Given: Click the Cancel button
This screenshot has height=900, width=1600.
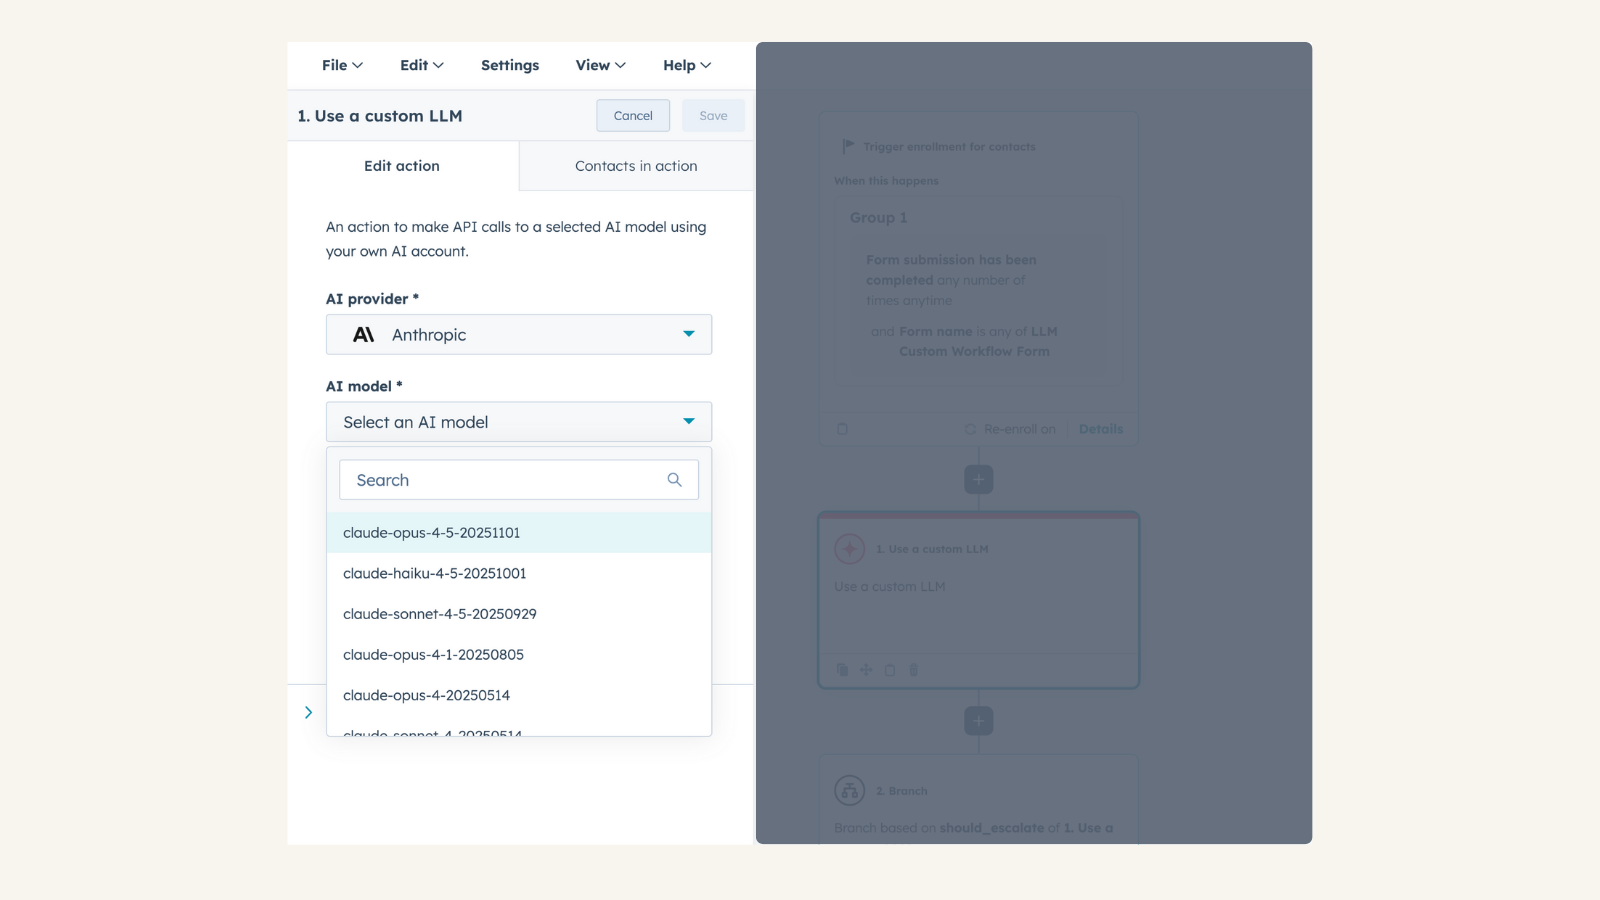Looking at the screenshot, I should [633, 115].
